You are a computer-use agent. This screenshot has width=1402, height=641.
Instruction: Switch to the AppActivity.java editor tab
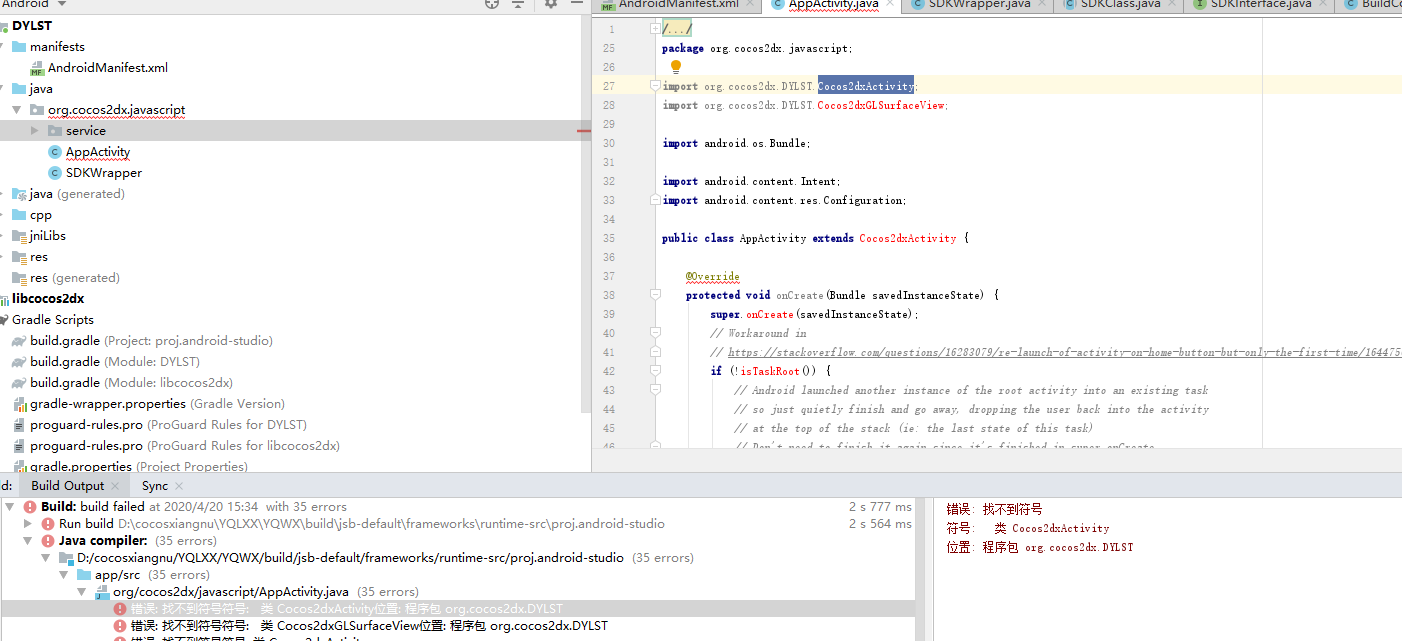pyautogui.click(x=833, y=4)
